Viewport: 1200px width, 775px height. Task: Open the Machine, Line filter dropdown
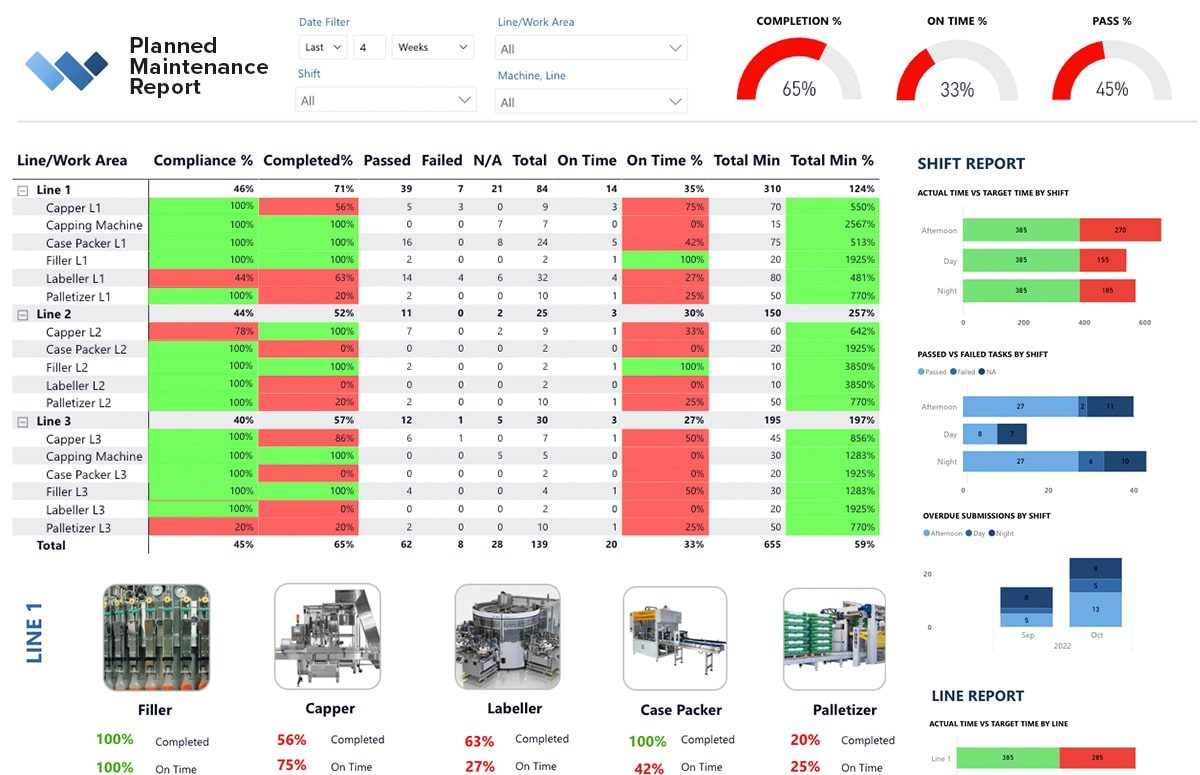[591, 102]
